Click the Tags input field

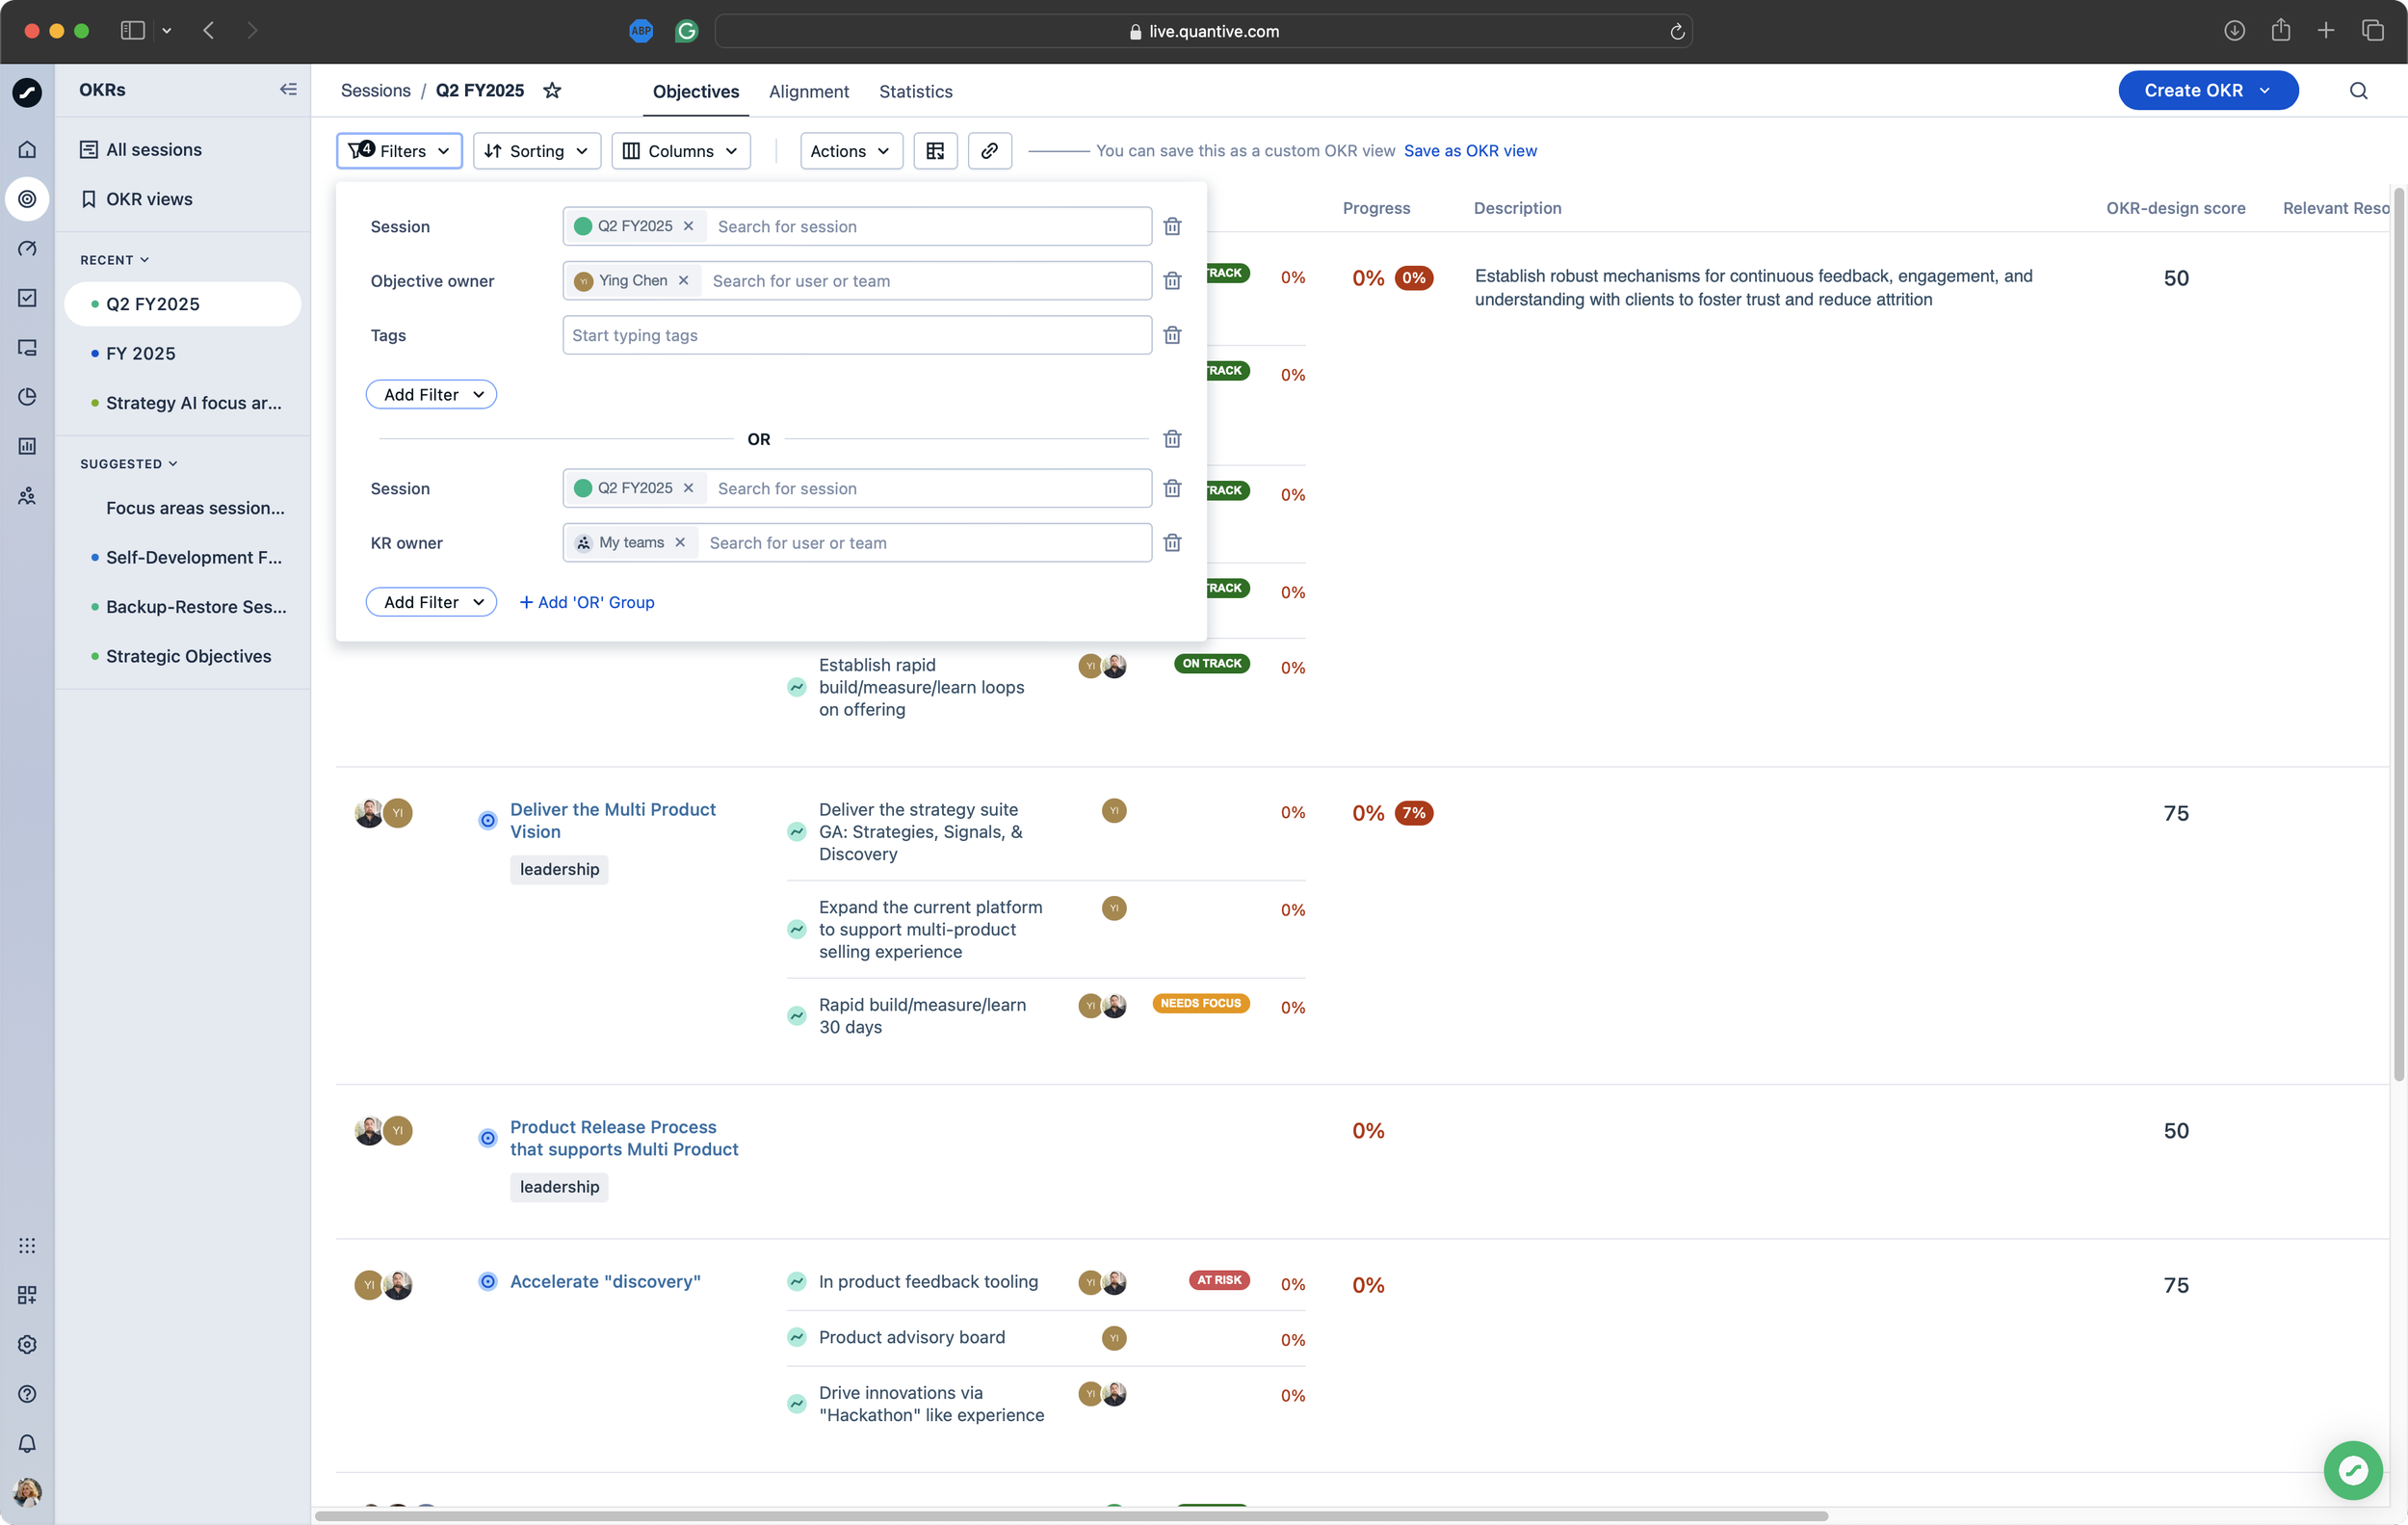tap(856, 335)
